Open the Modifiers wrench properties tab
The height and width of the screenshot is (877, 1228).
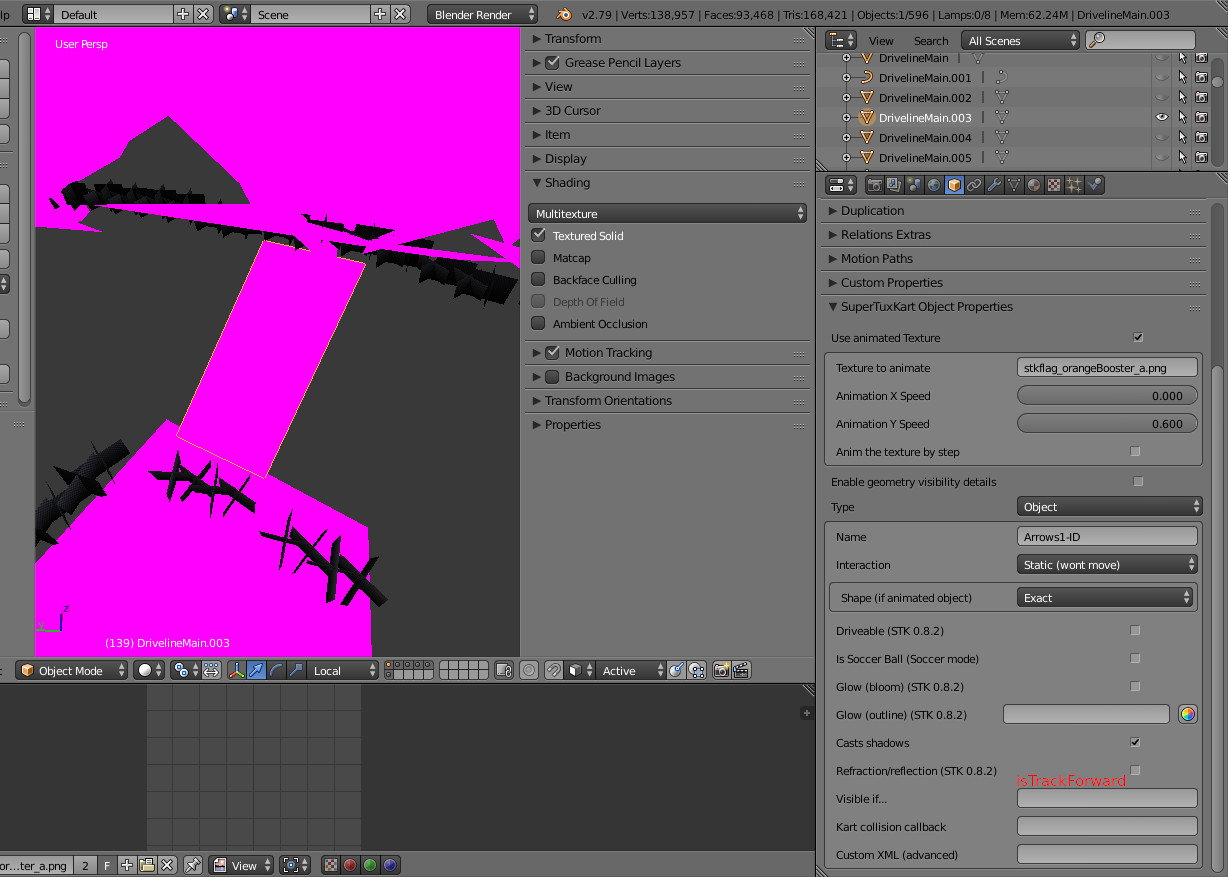pyautogui.click(x=994, y=185)
